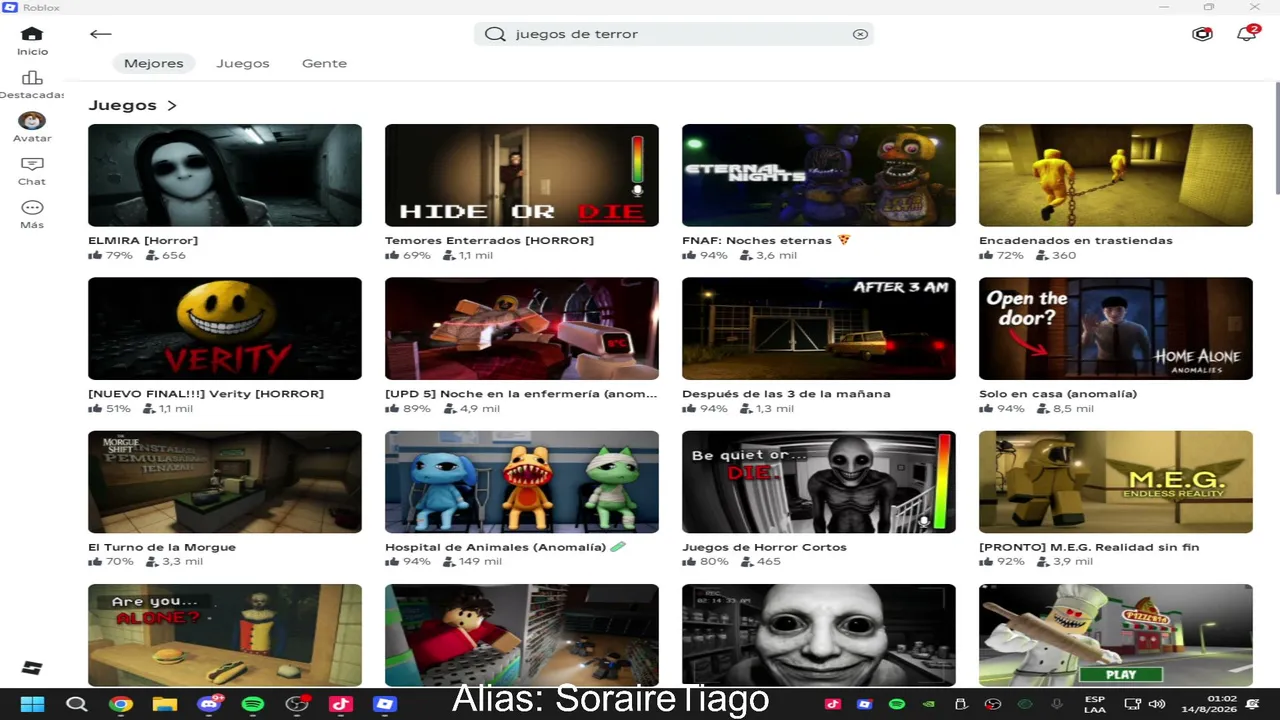Click the Roblox taskbar icon
1280x720 pixels.
pos(385,704)
